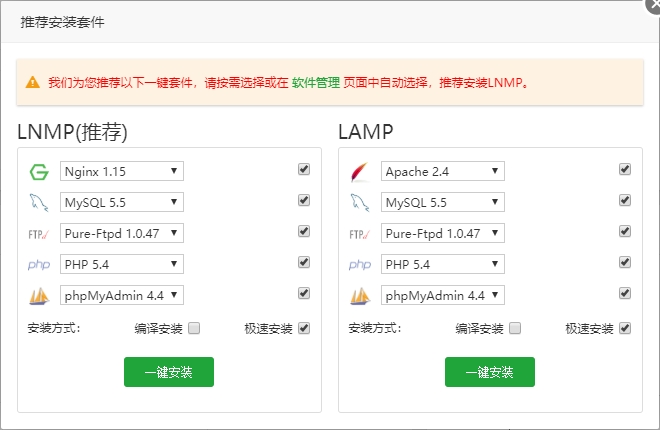Click the PHP logo icon in LNMP
The image size is (660, 430).
point(39,265)
